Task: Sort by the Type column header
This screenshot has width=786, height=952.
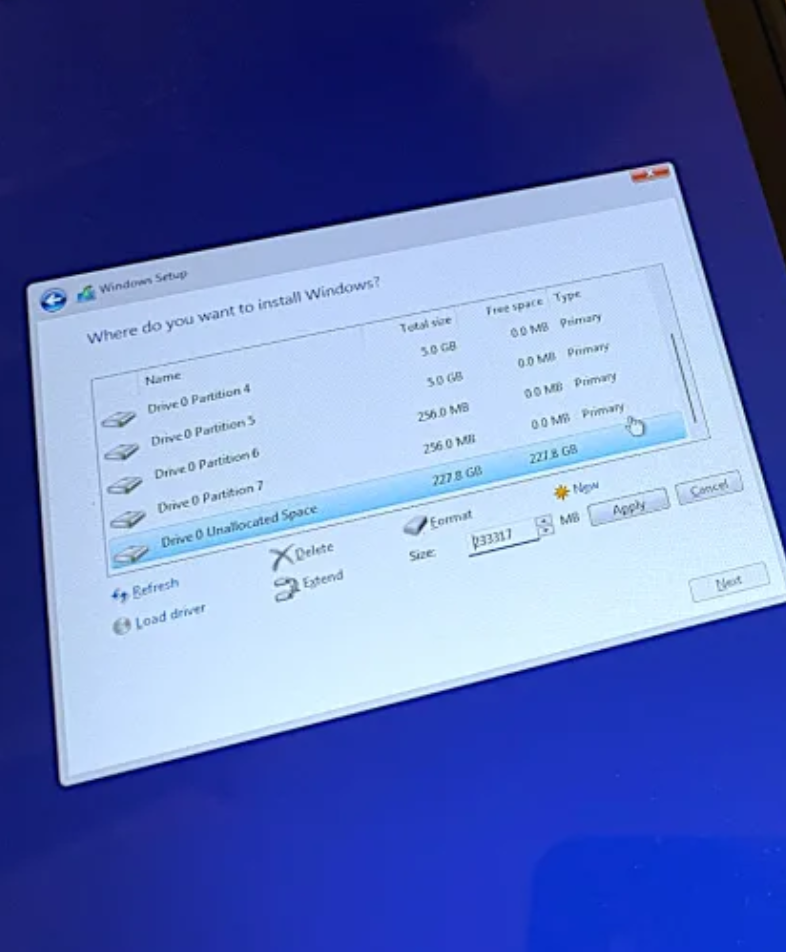Action: pyautogui.click(x=567, y=297)
